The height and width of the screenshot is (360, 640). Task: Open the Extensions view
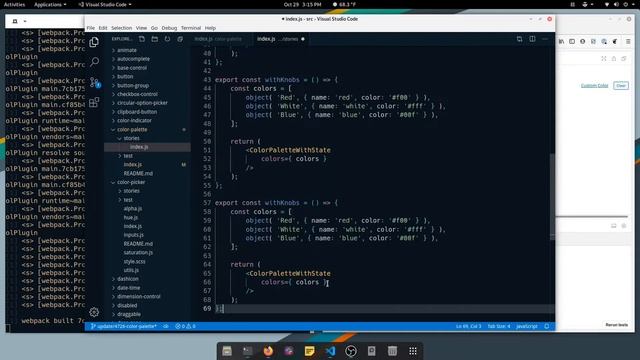pos(94,102)
